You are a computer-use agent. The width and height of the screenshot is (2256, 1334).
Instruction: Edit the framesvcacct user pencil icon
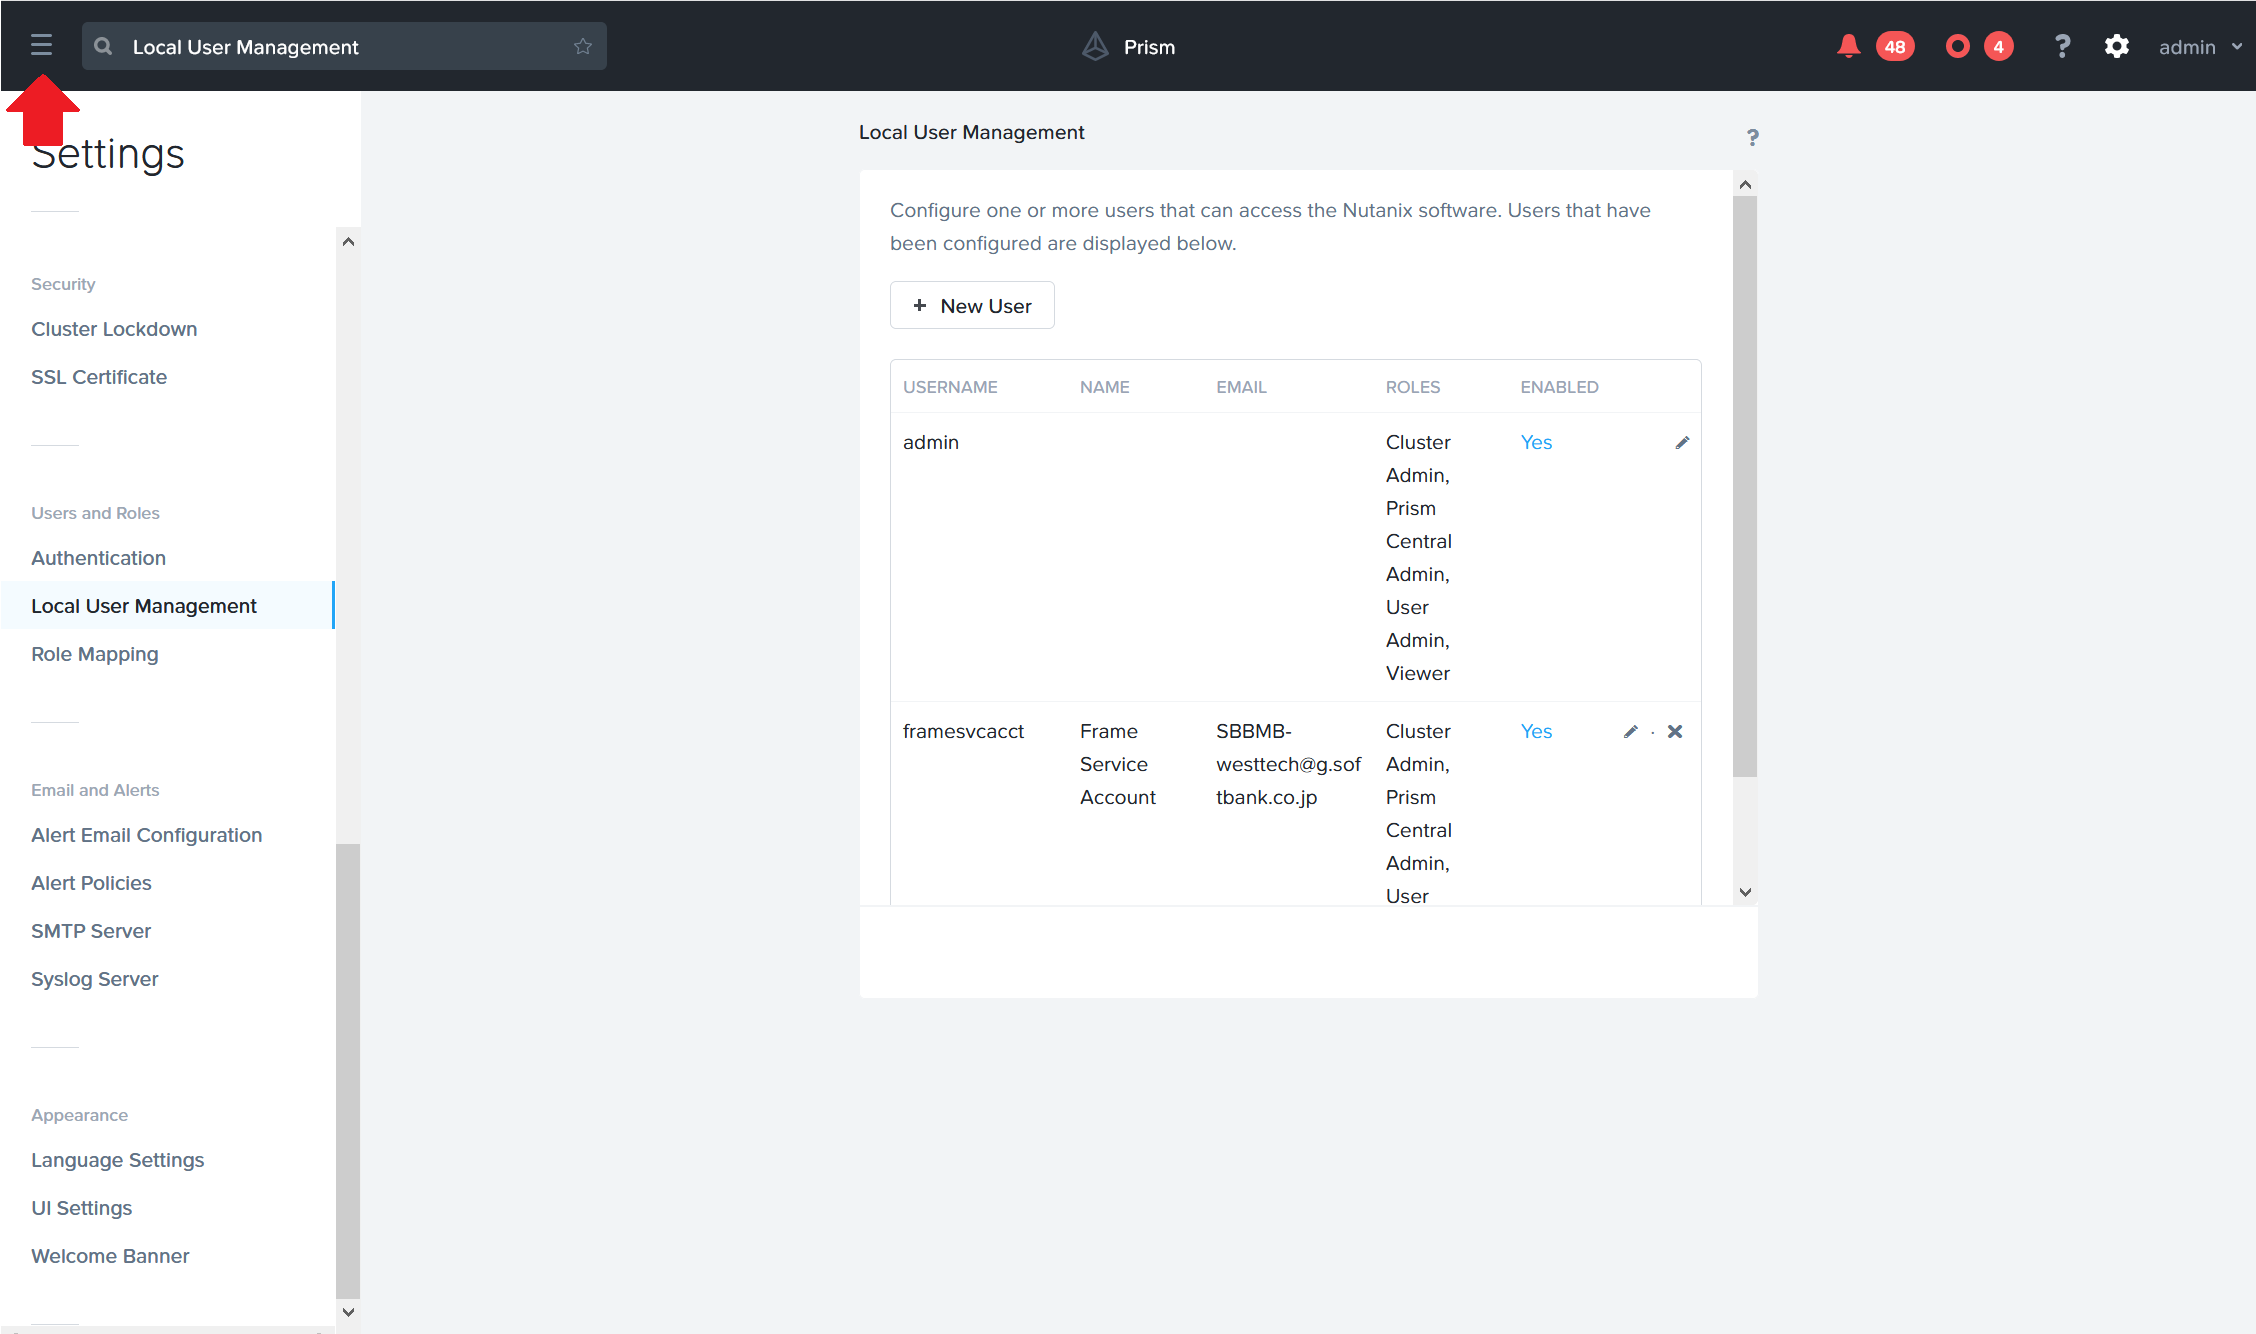(1630, 731)
